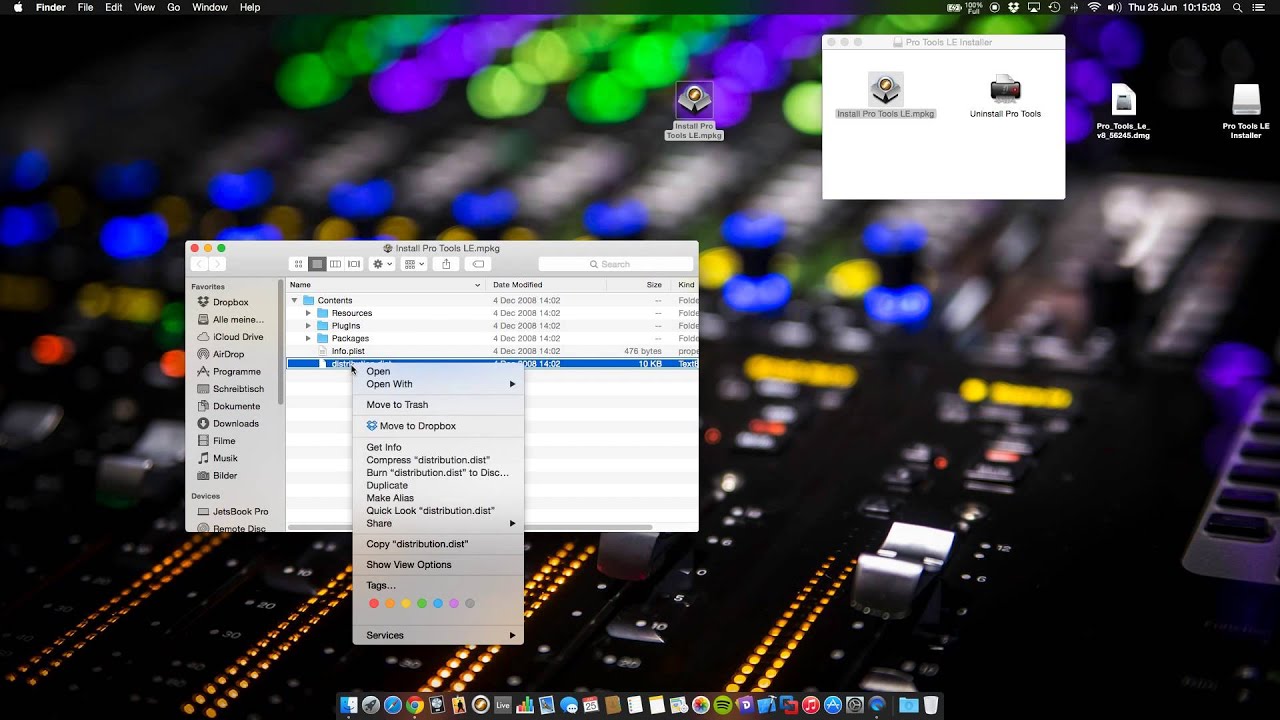The image size is (1280, 720).
Task: Switch Finder to list view
Action: [x=317, y=264]
